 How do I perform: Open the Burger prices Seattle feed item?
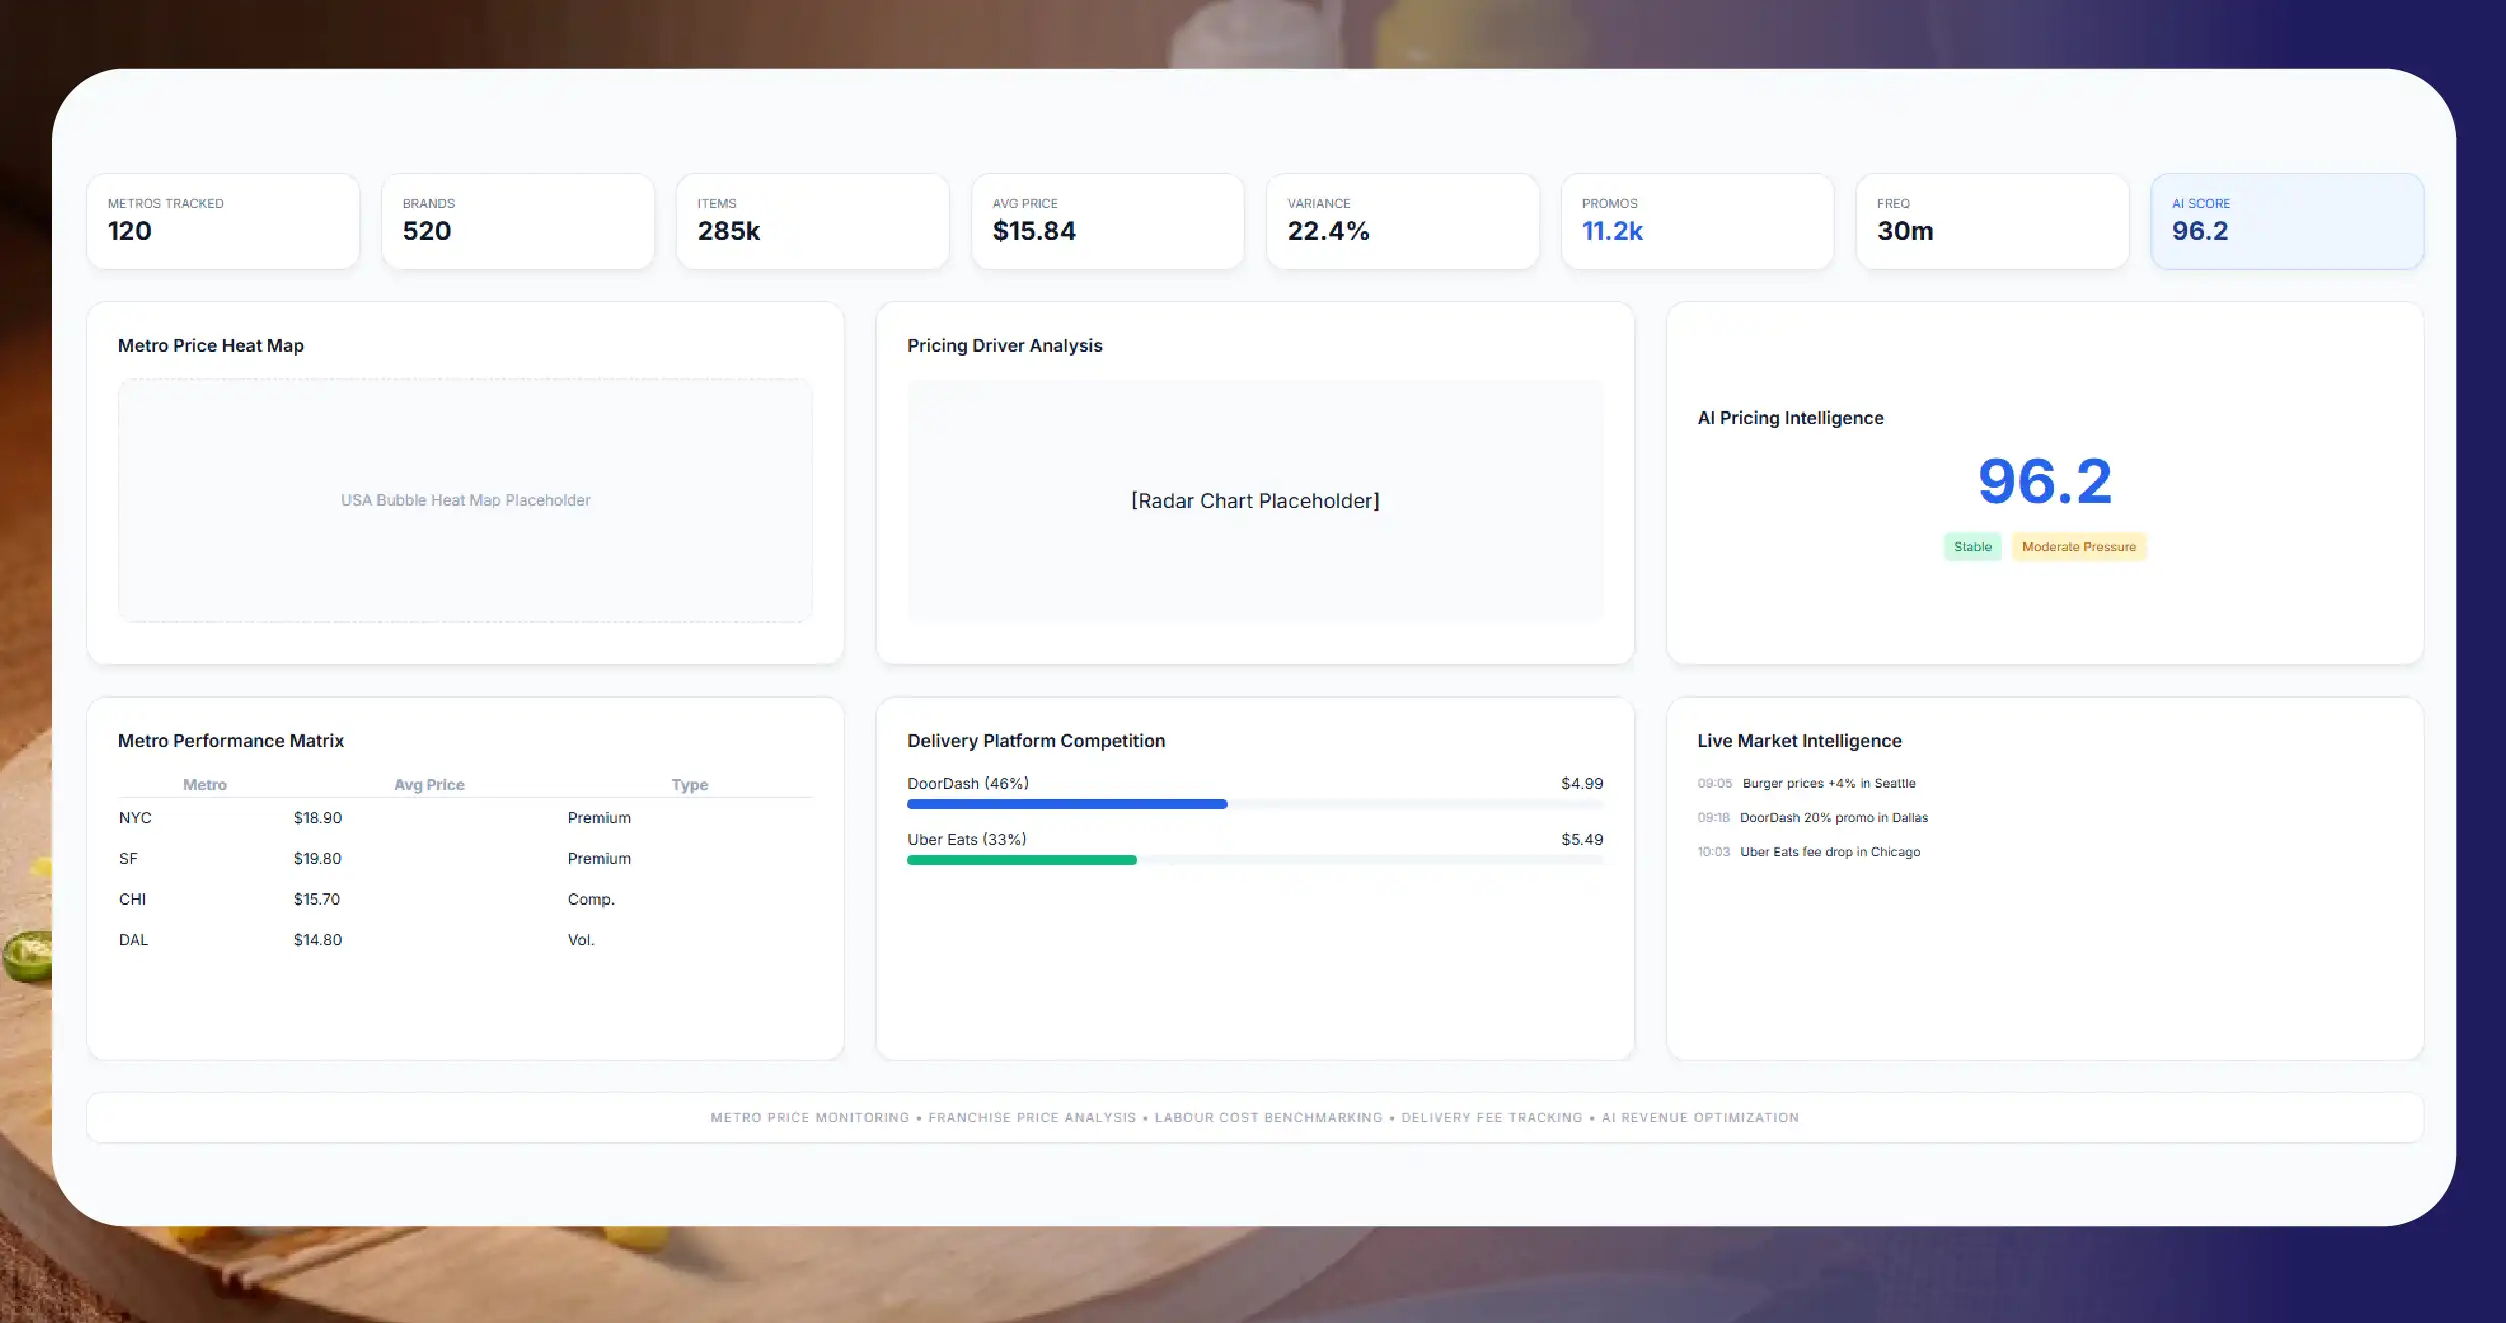[1806, 783]
